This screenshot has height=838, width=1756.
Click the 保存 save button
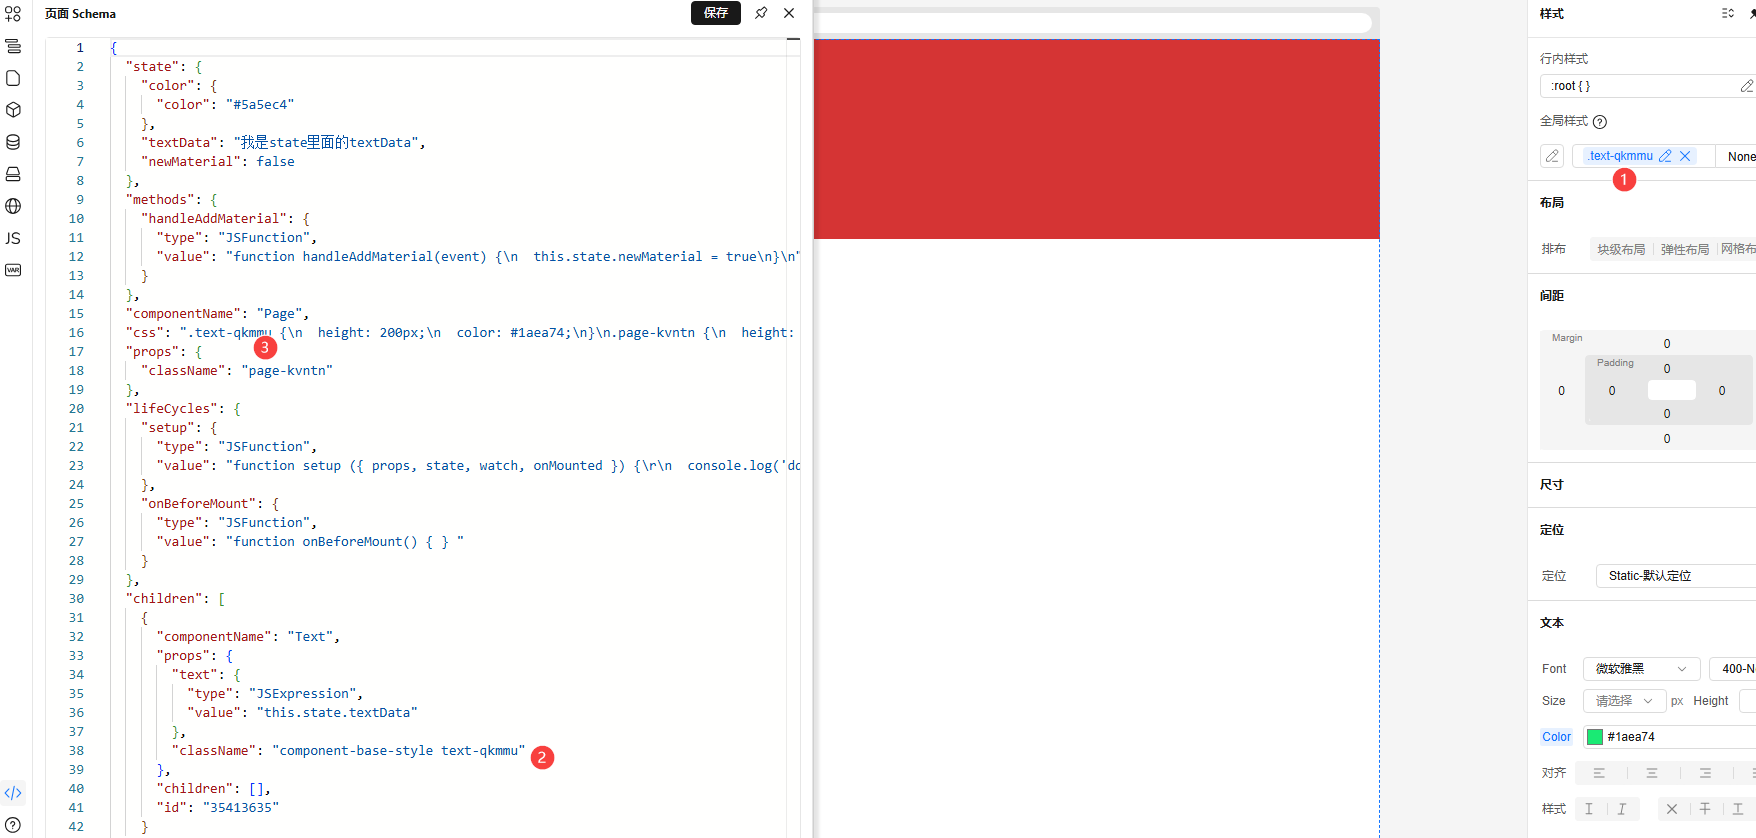pos(716,13)
